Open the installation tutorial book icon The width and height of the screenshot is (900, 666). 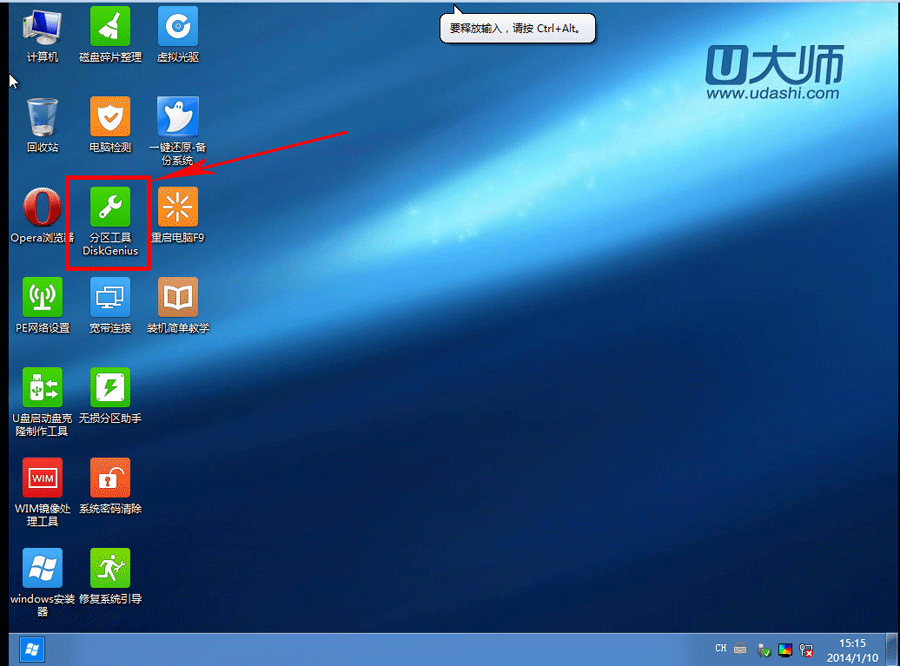pyautogui.click(x=178, y=297)
